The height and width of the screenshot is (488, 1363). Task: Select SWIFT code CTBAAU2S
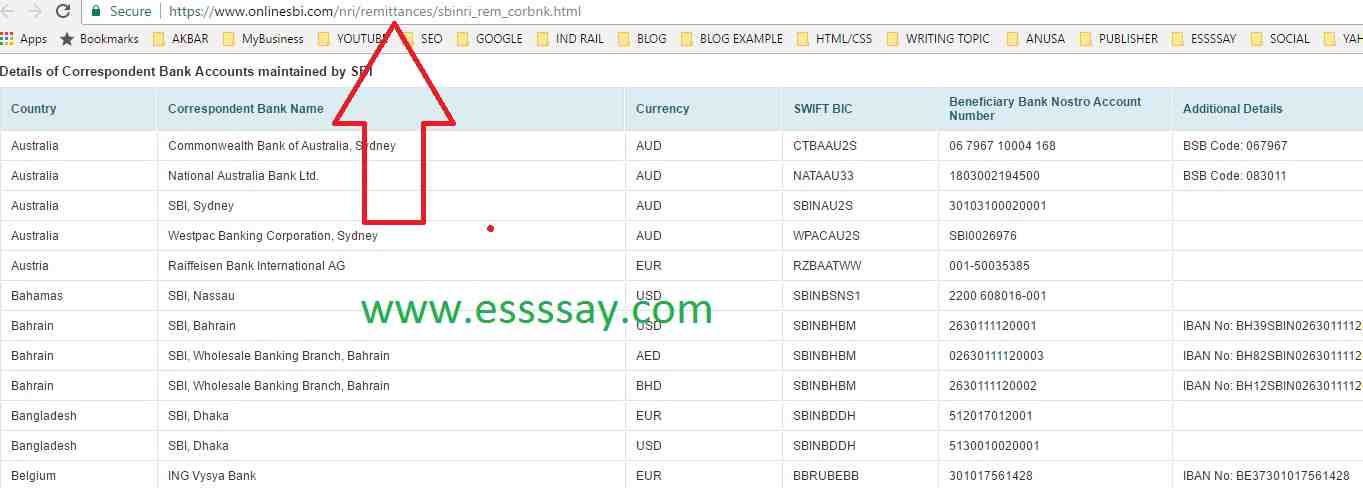826,146
